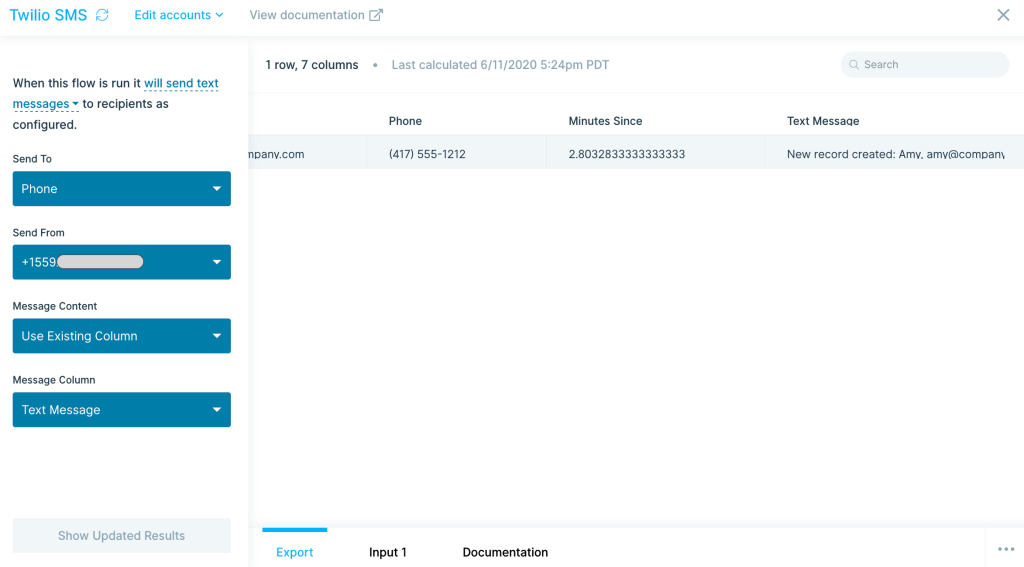The image size is (1024, 567).
Task: Switch to the Documentation tab
Action: click(x=505, y=552)
